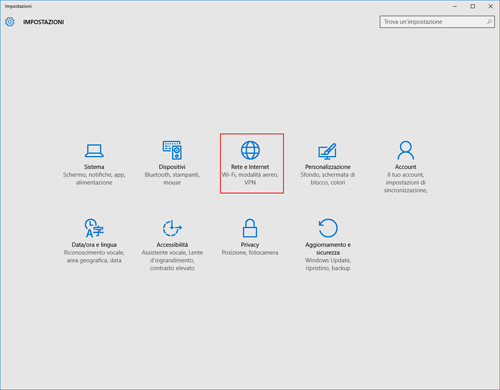Screen dimensions: 500x390
Task: Open the Privacy padlock icon
Action: [x=250, y=228]
